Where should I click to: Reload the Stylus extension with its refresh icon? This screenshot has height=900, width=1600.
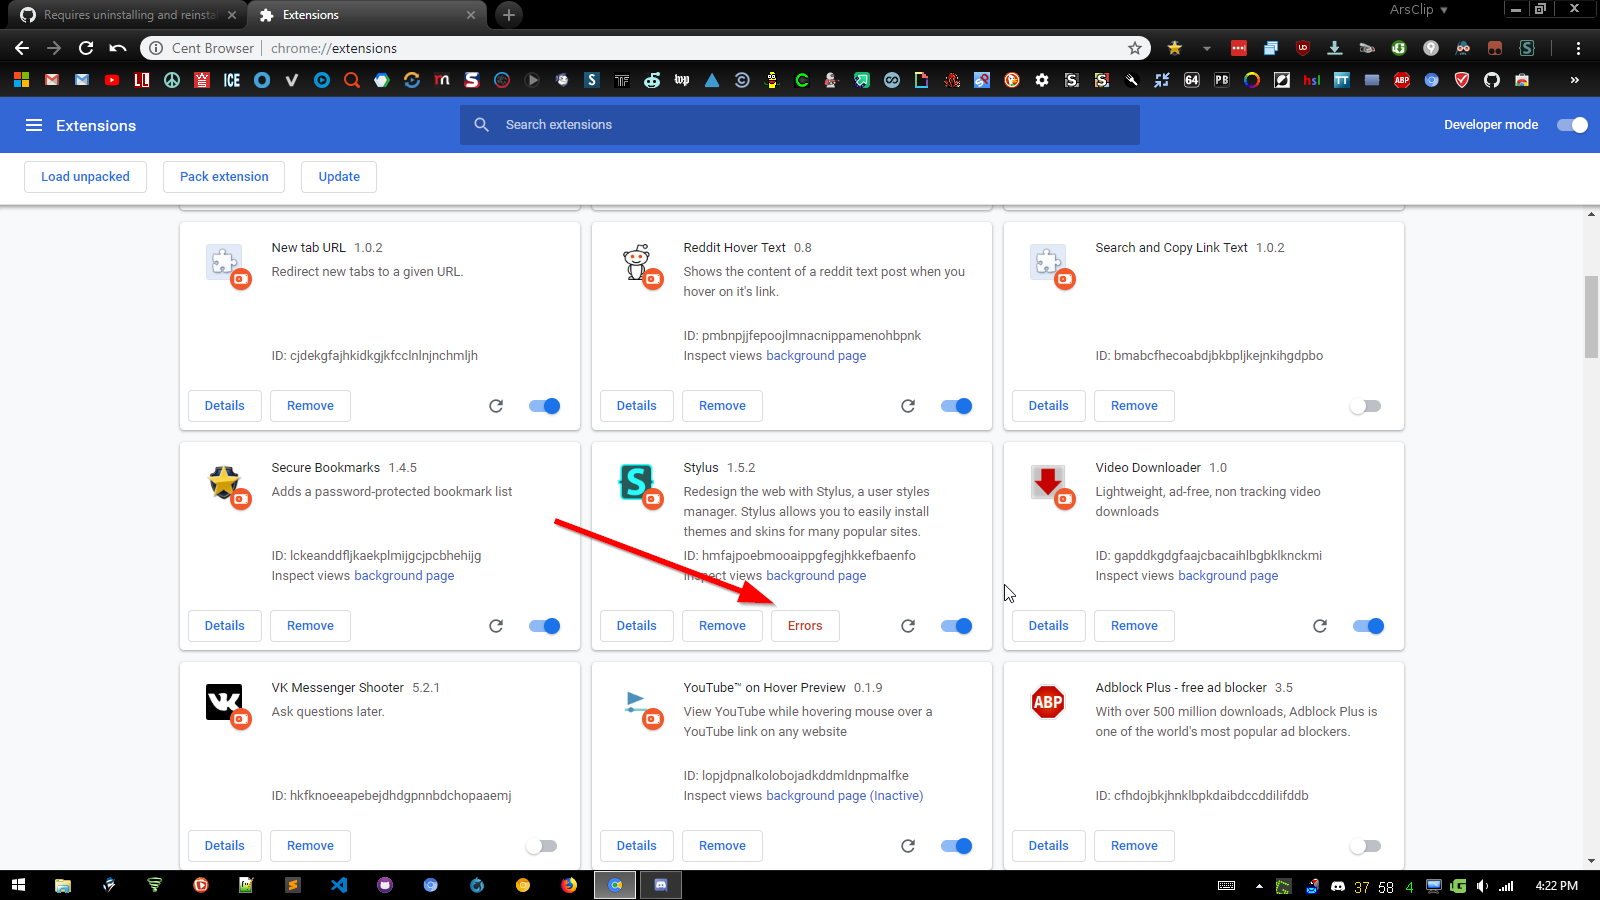pyautogui.click(x=908, y=625)
